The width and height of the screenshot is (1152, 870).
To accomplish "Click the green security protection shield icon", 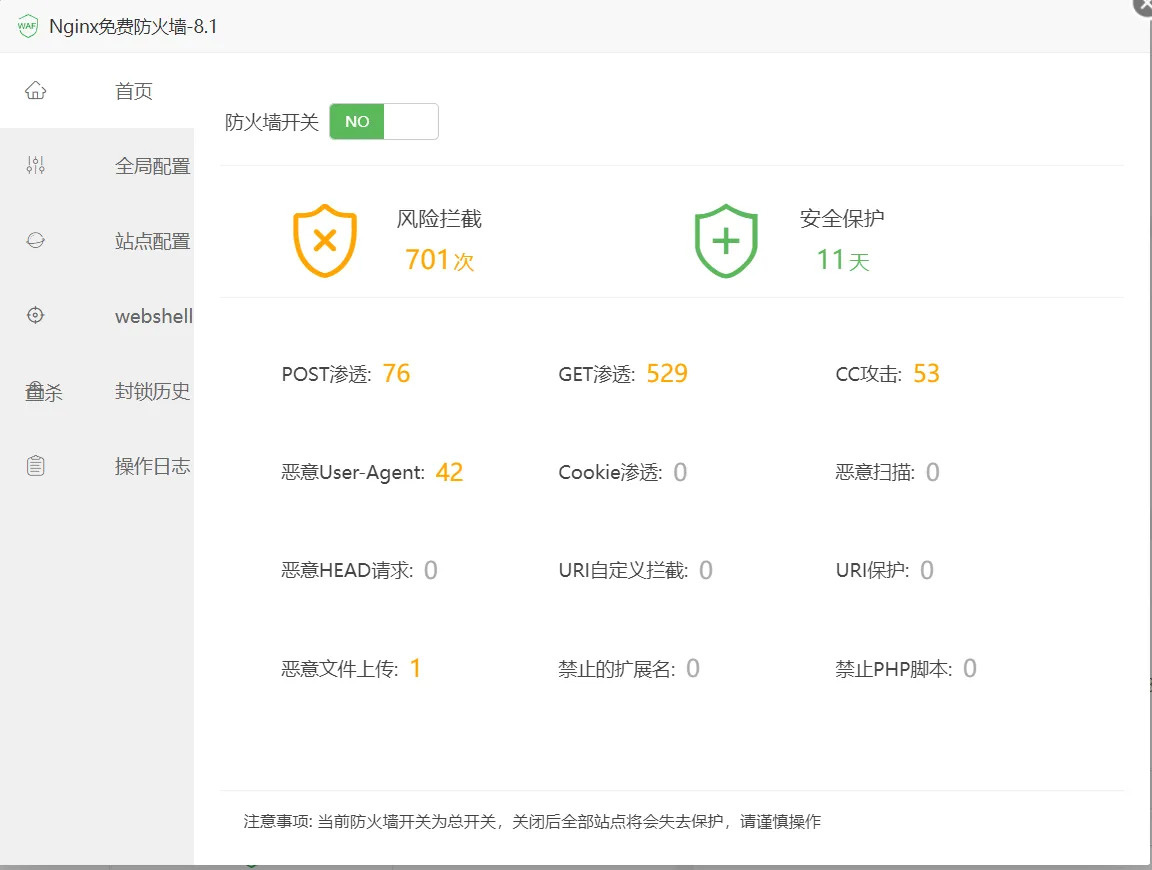I will point(726,240).
